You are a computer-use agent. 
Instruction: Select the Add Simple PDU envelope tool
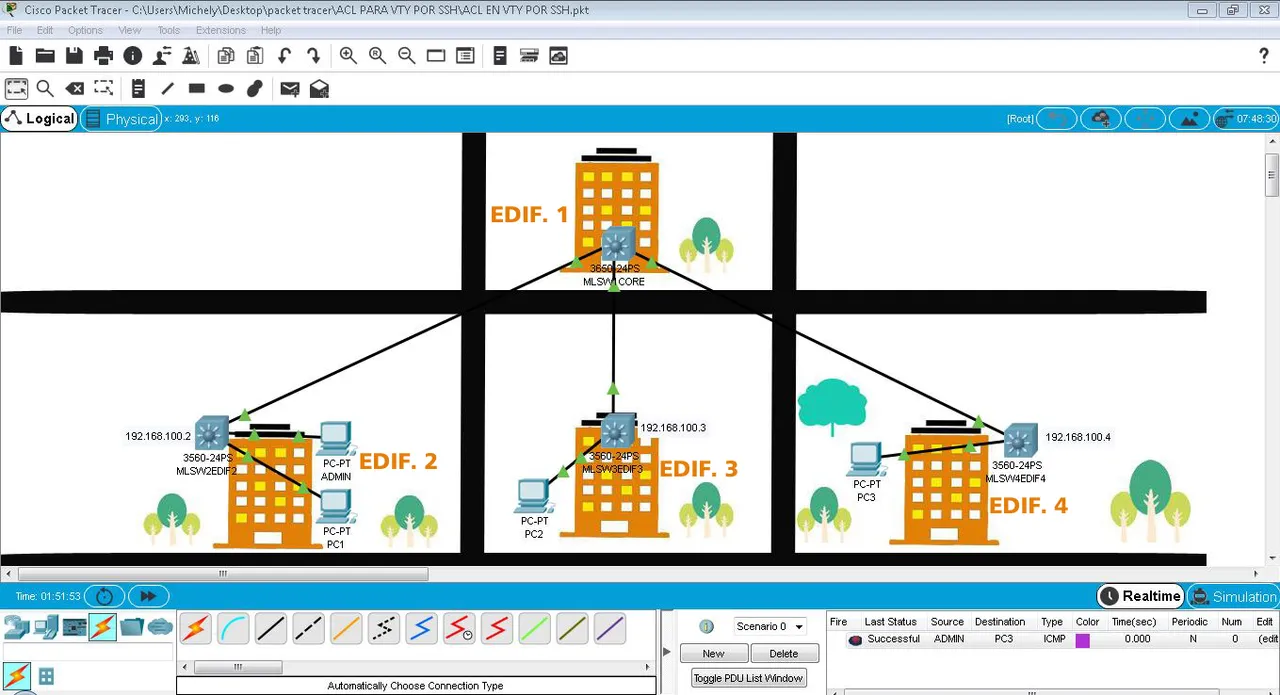click(x=289, y=89)
